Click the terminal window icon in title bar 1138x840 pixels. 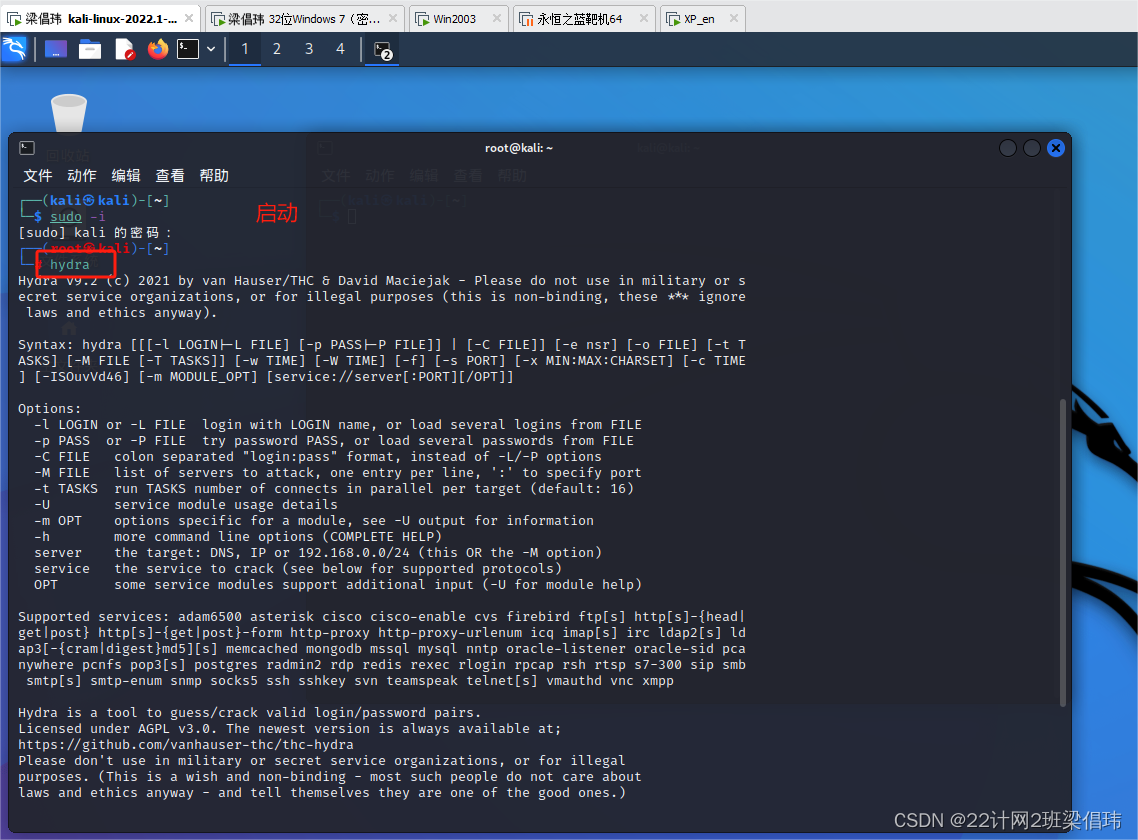pyautogui.click(x=27, y=148)
